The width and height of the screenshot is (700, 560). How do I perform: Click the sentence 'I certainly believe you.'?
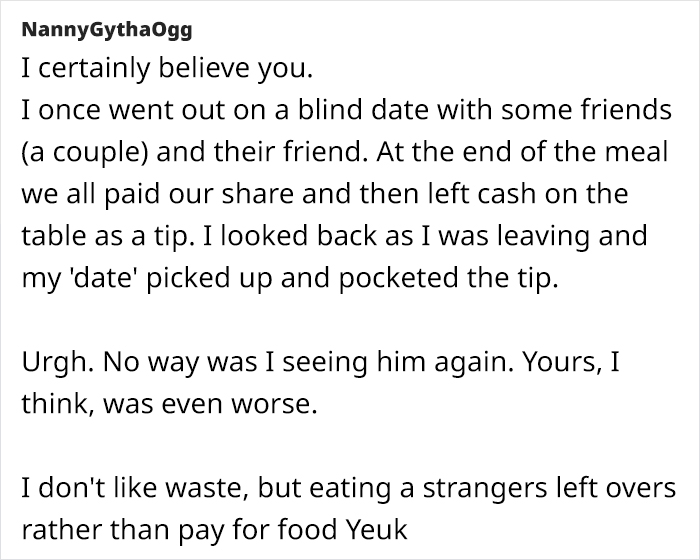point(167,69)
